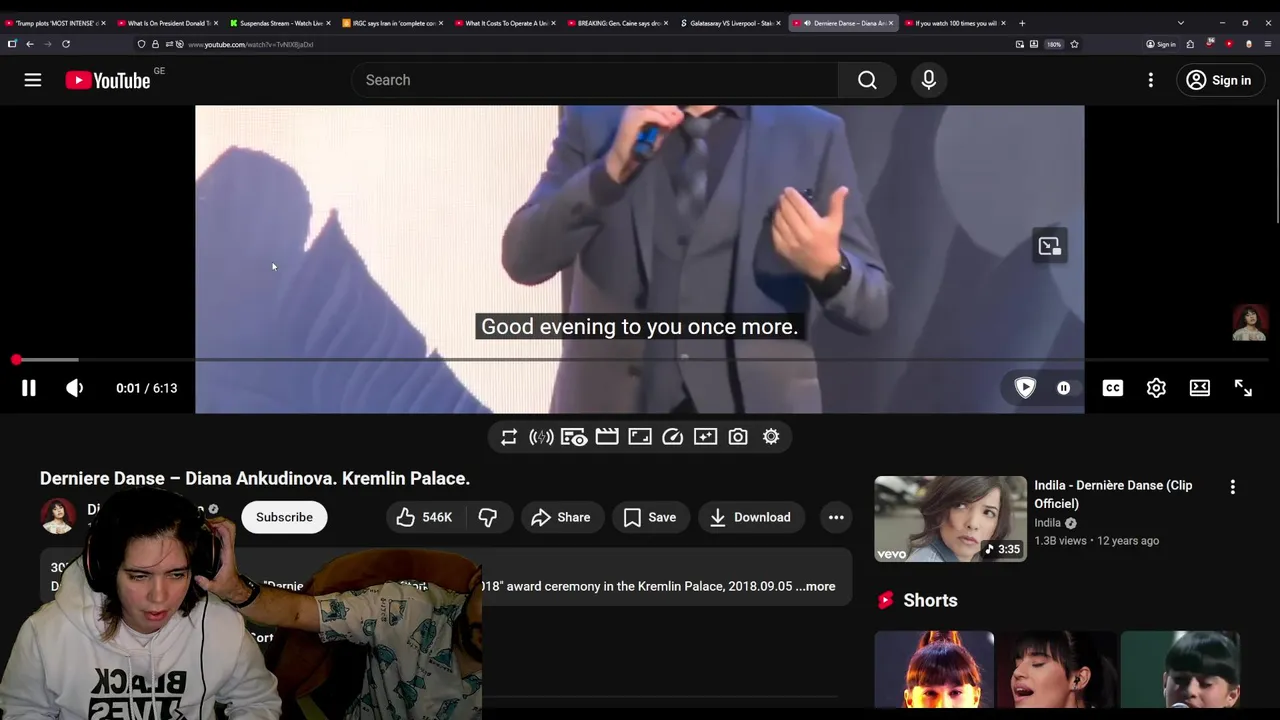Open video player settings gear
Image resolution: width=1280 pixels, height=720 pixels.
coord(1156,388)
